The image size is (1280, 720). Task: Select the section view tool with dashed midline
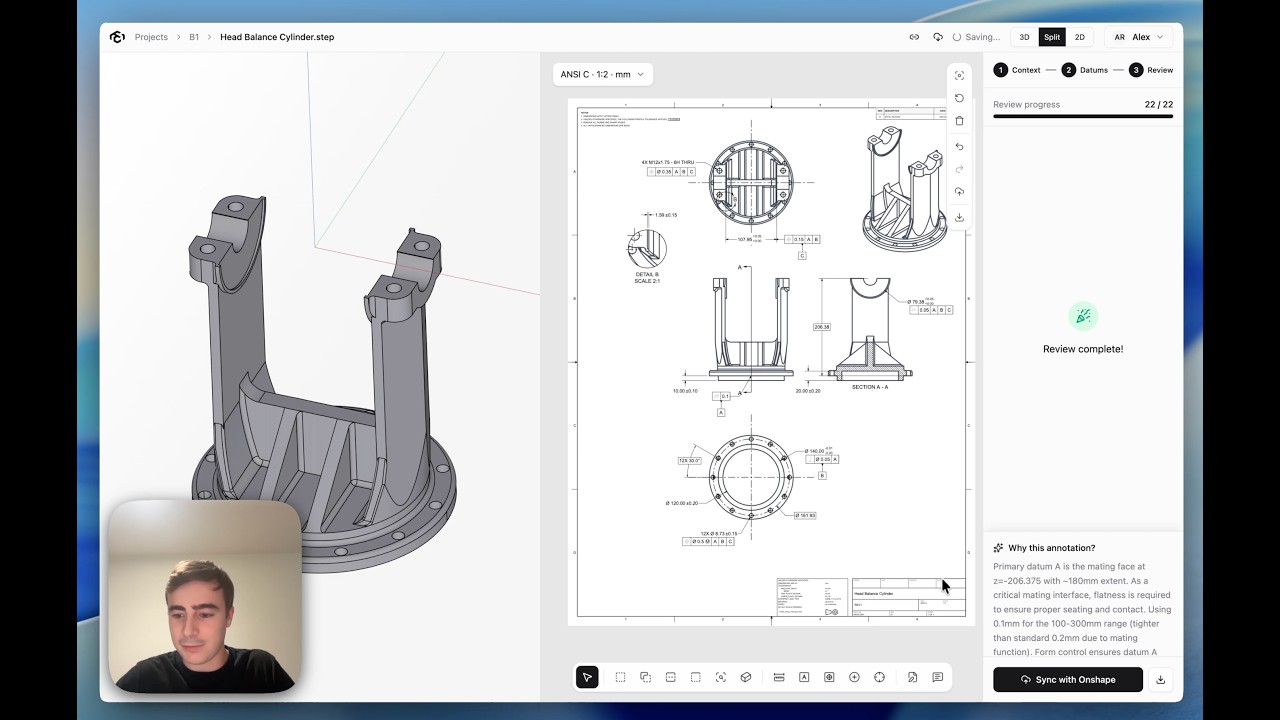click(670, 677)
